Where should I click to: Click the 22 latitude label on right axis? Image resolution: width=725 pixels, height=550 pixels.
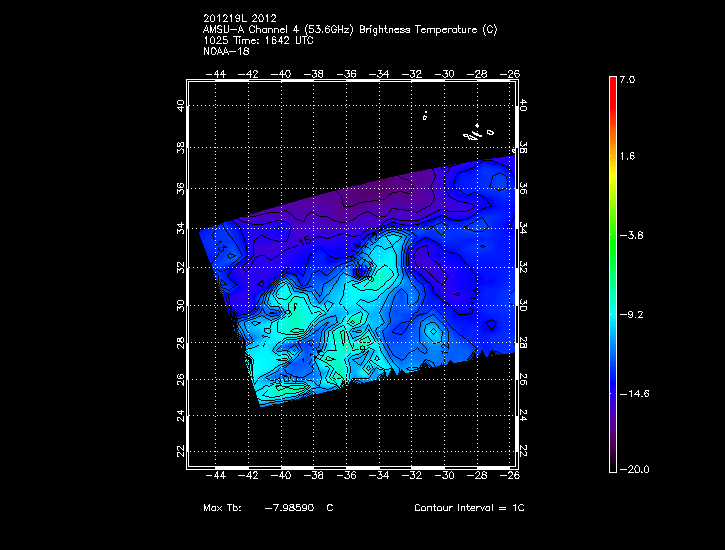pos(524,451)
